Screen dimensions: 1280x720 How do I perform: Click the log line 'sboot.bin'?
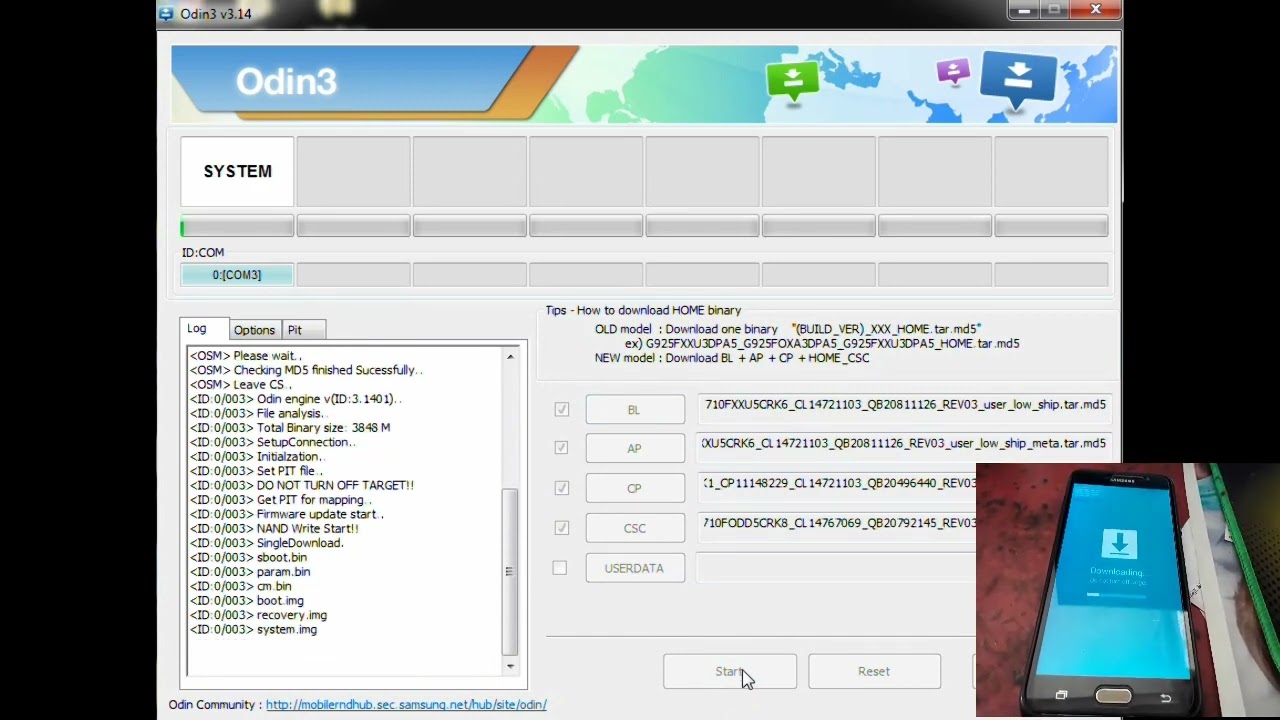(248, 558)
